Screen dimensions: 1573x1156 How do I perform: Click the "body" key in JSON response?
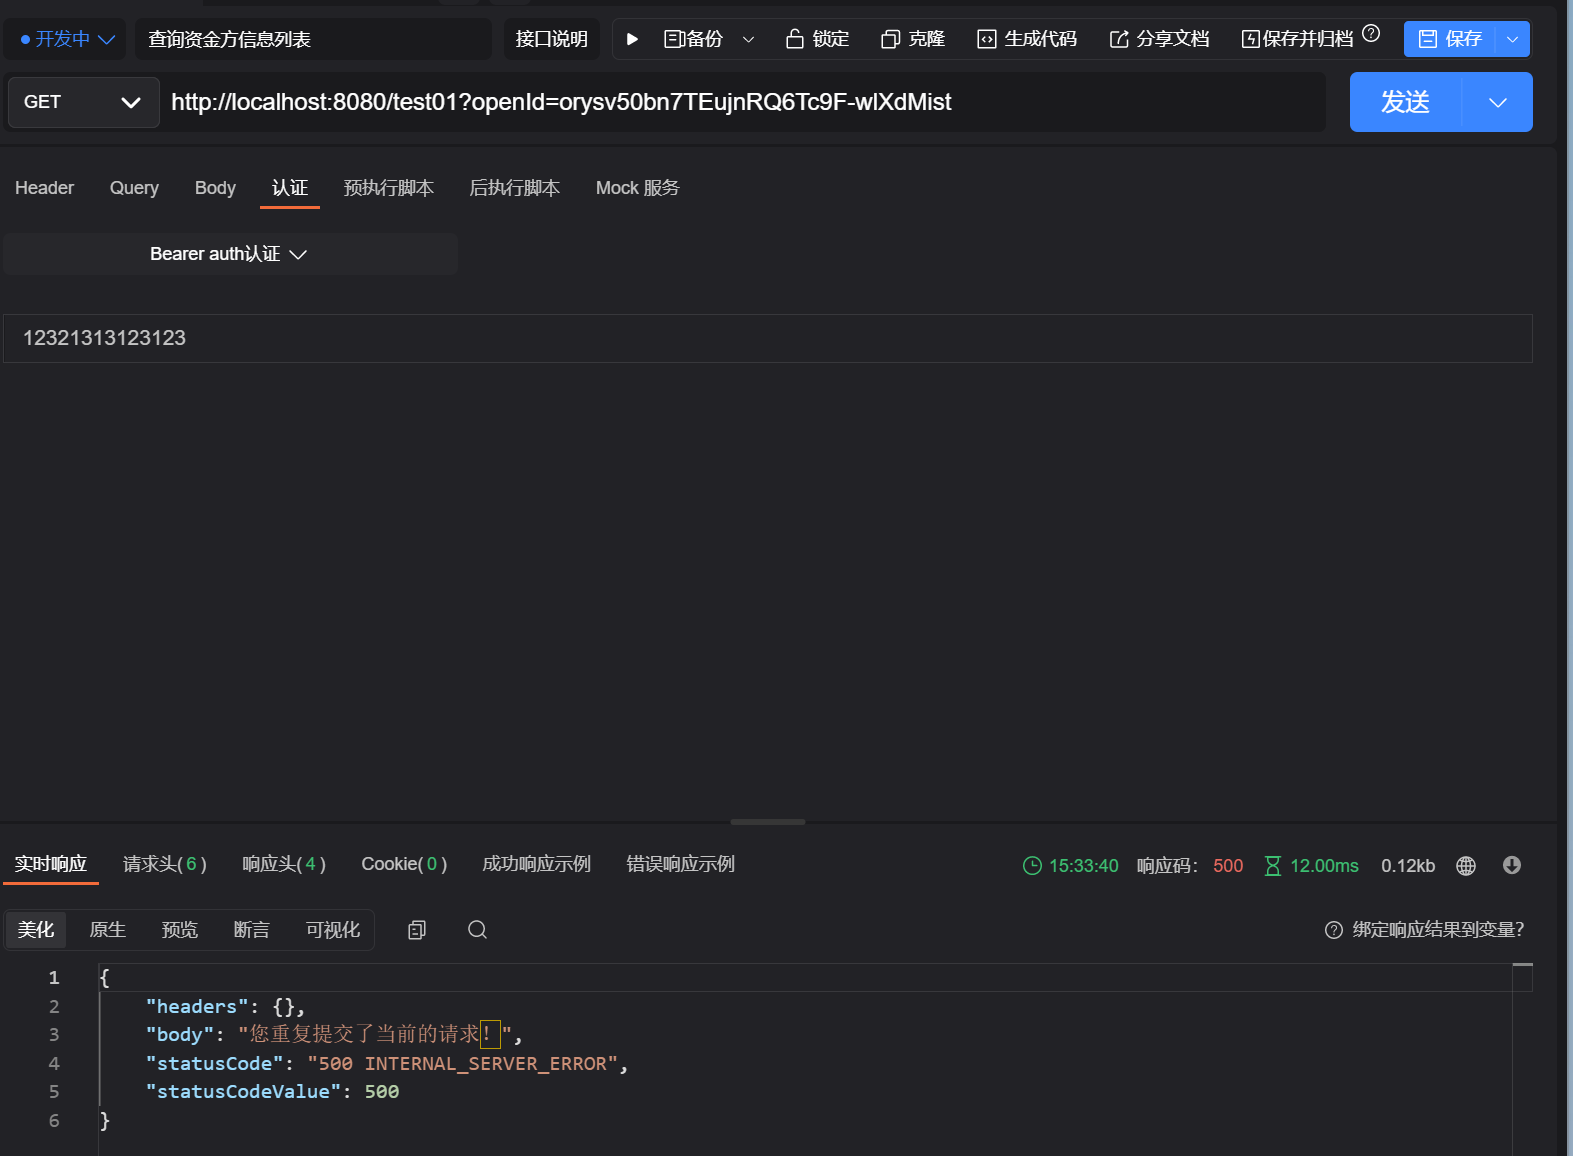180,1035
